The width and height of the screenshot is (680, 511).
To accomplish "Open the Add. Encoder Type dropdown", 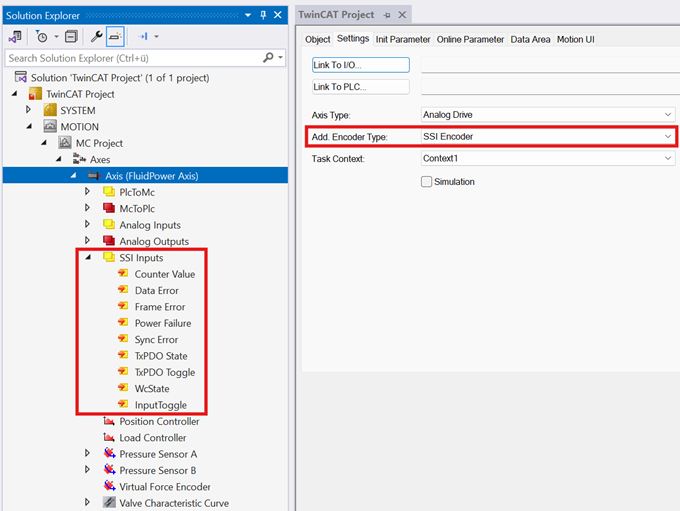I will (x=548, y=136).
